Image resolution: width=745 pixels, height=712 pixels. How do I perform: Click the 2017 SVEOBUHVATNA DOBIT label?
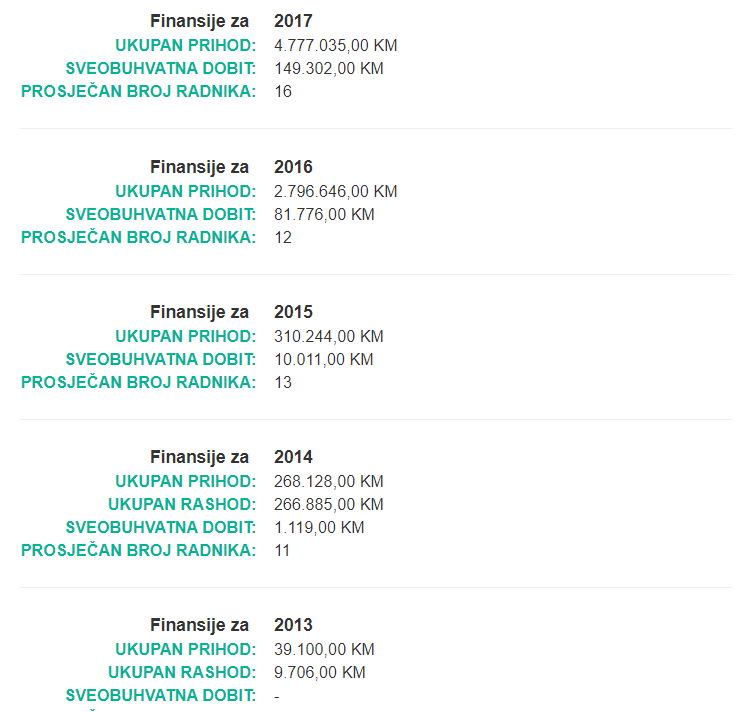click(x=161, y=68)
